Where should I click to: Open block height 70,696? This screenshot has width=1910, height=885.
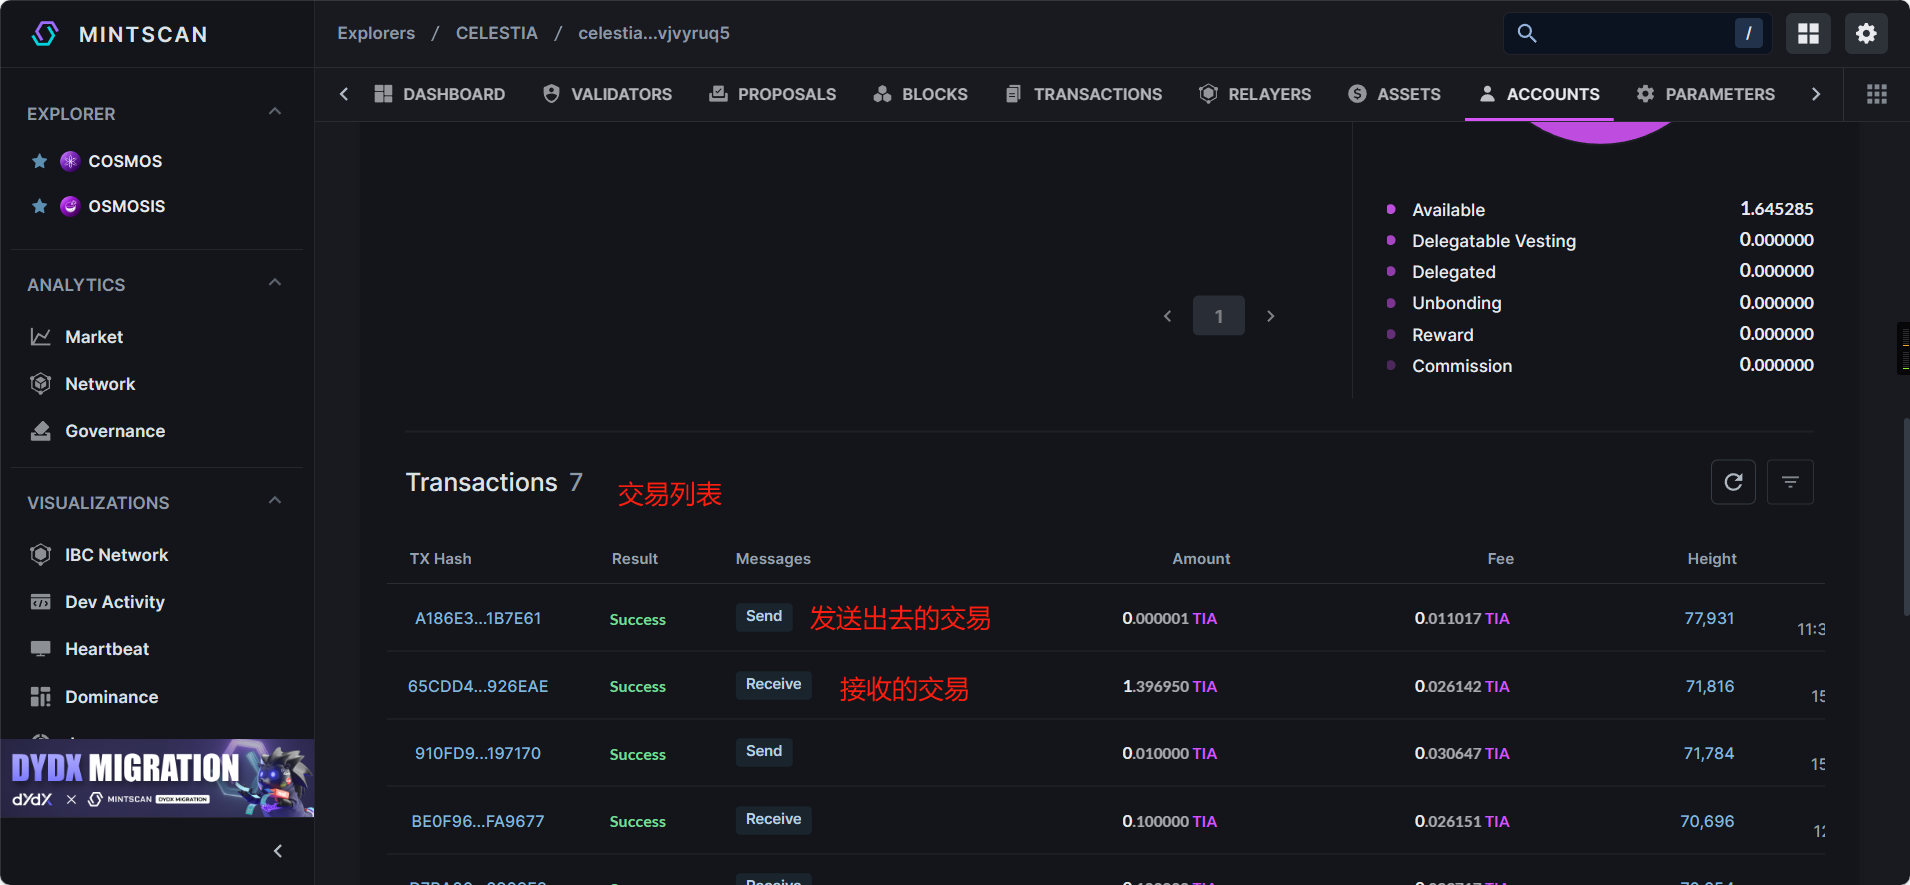[x=1707, y=821]
